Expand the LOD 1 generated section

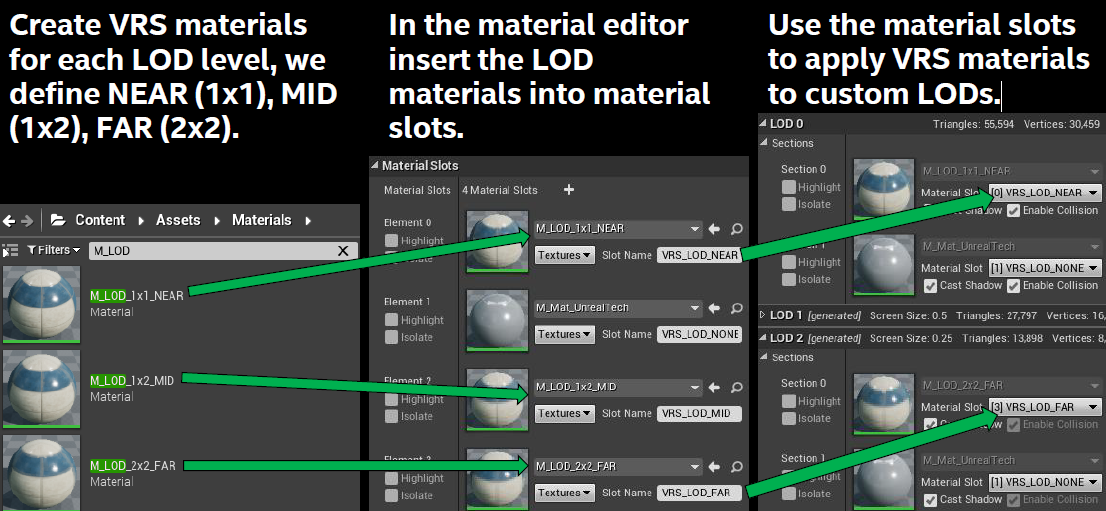click(762, 315)
